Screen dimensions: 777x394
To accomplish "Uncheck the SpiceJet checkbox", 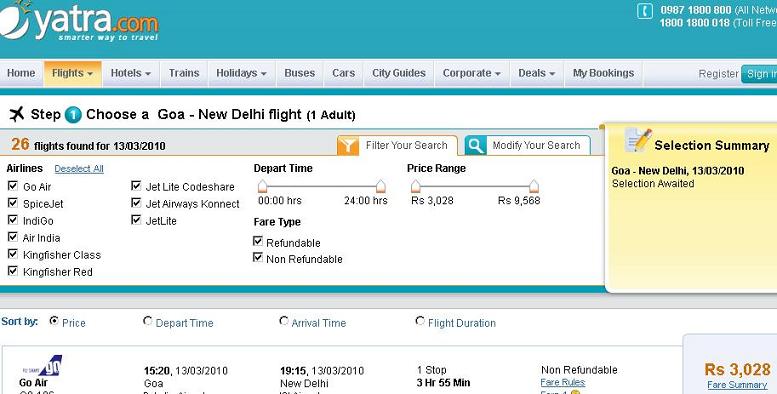I will (x=13, y=203).
